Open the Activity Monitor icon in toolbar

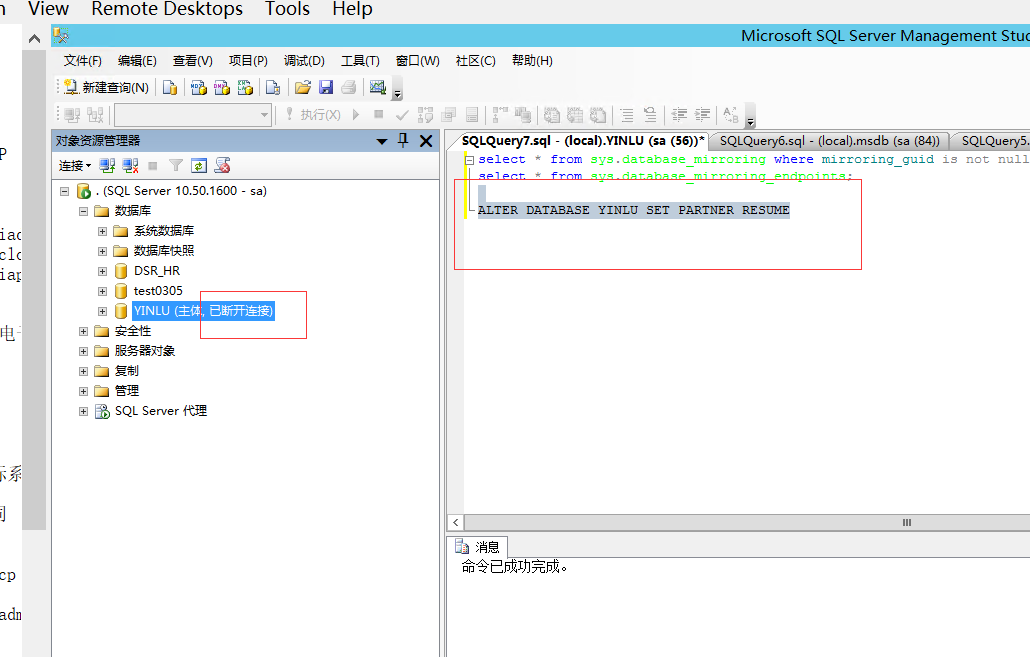[378, 88]
